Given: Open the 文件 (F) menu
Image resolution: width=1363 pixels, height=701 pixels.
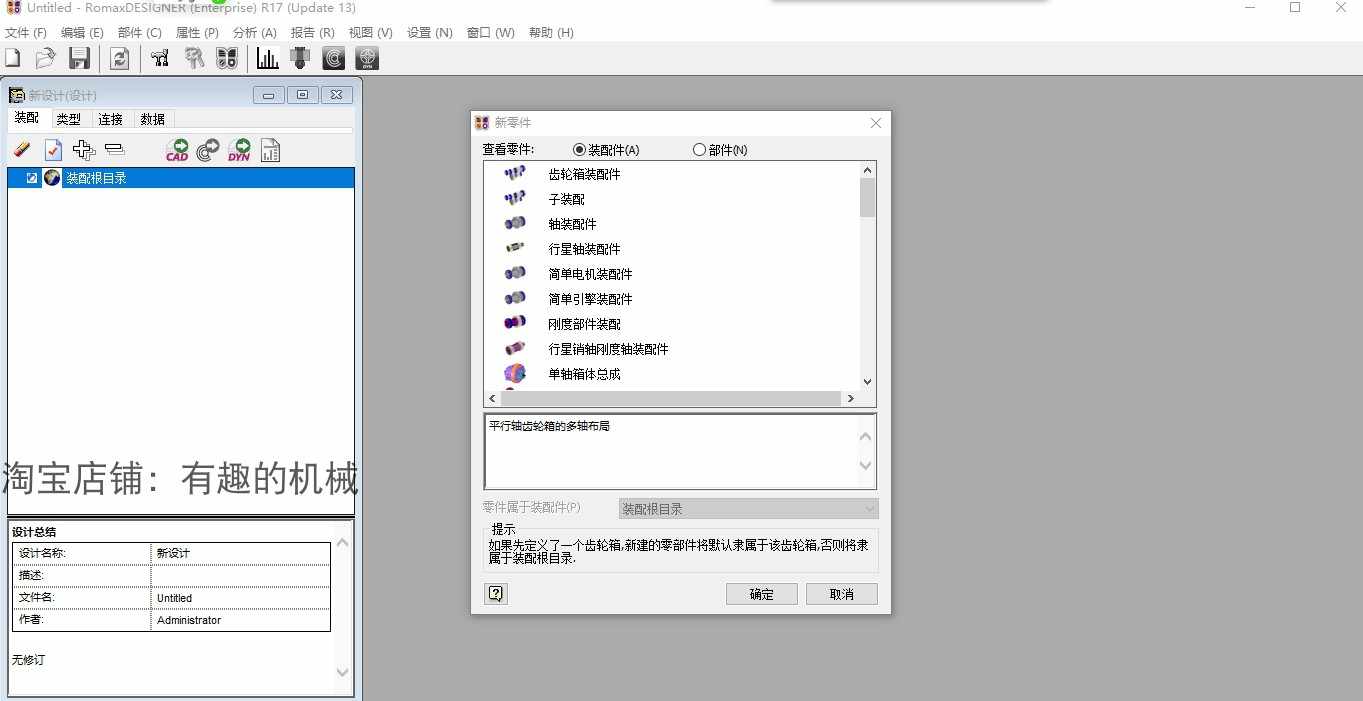Looking at the screenshot, I should (x=26, y=32).
